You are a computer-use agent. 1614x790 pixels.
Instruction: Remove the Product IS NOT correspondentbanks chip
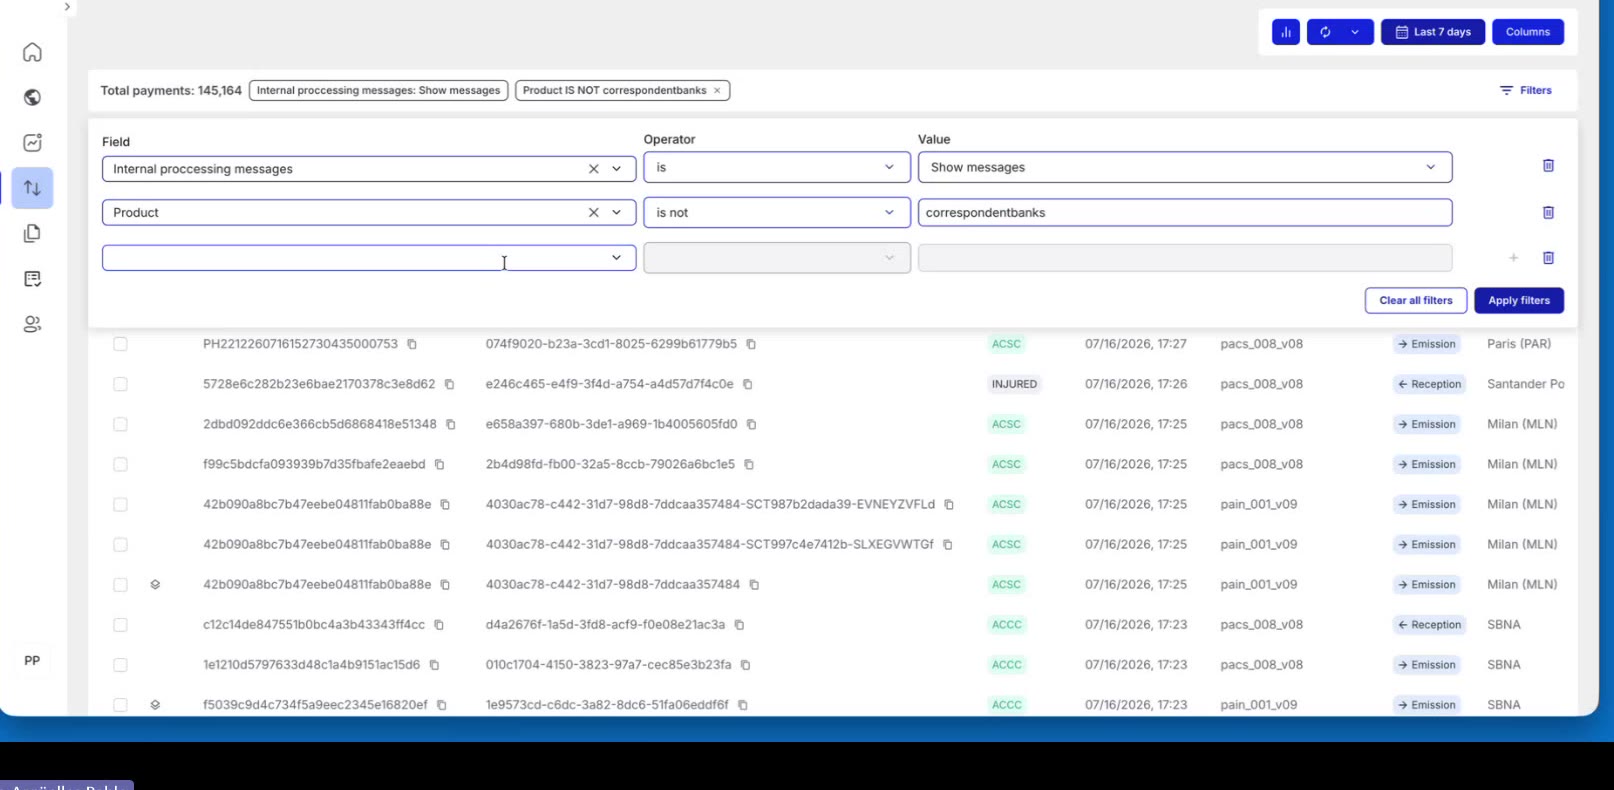[717, 91]
